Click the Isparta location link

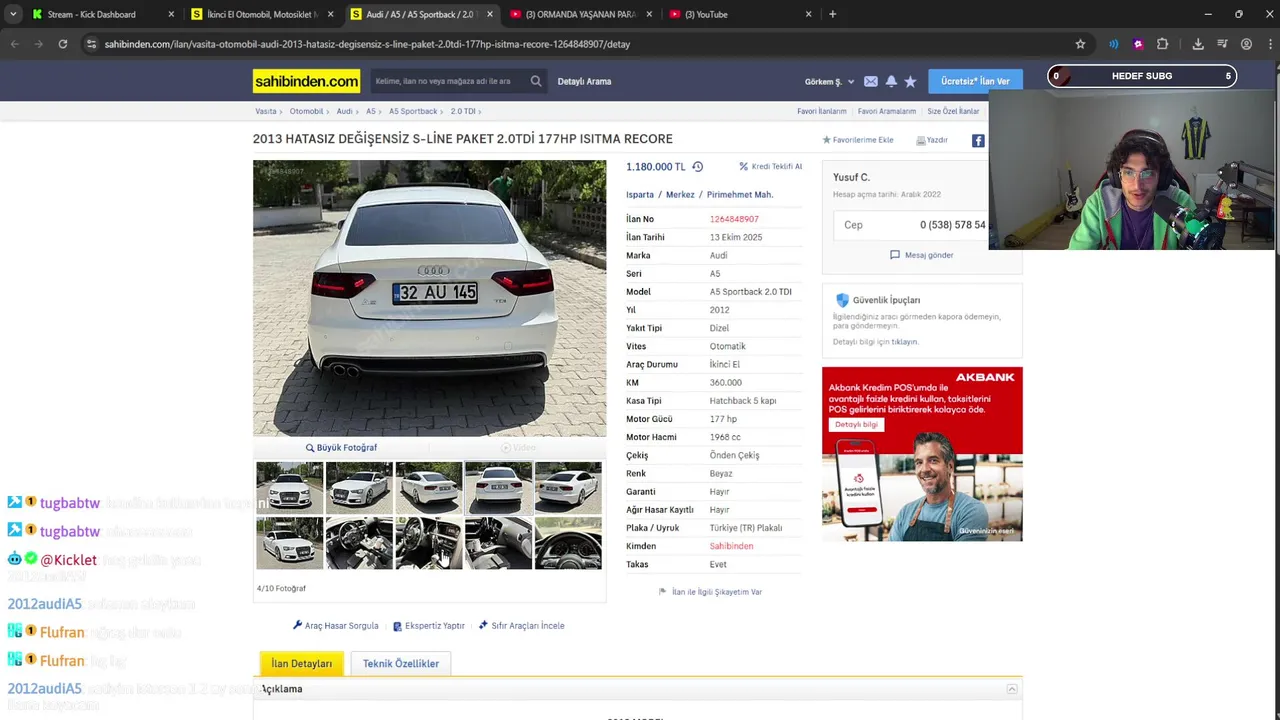(640, 195)
